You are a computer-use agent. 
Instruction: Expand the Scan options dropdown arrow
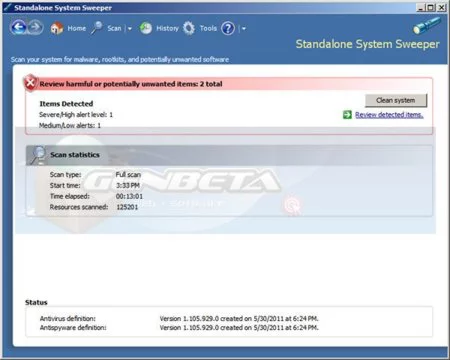(130, 29)
